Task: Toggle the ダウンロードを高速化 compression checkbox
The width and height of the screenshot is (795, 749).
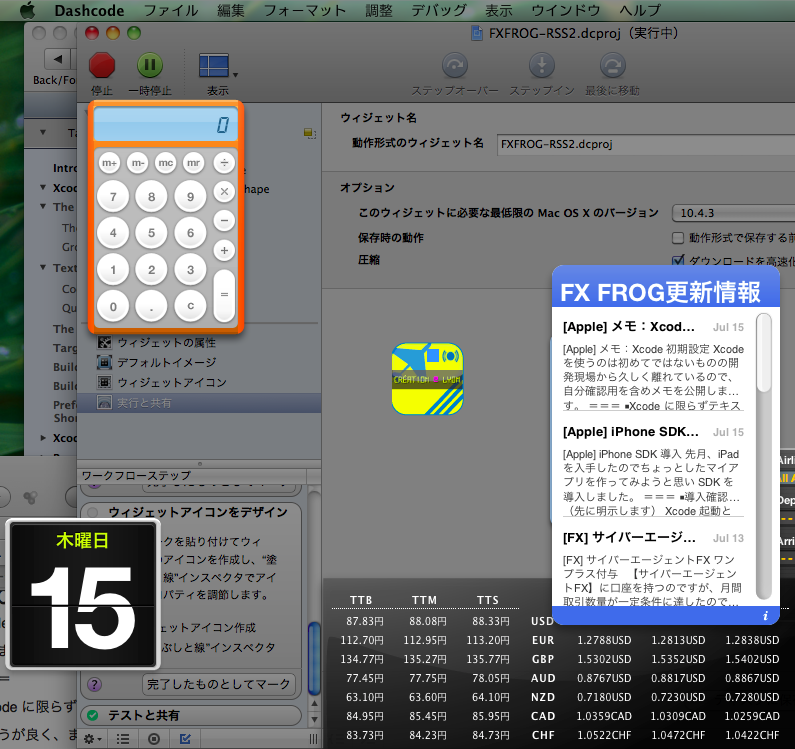Action: [678, 260]
